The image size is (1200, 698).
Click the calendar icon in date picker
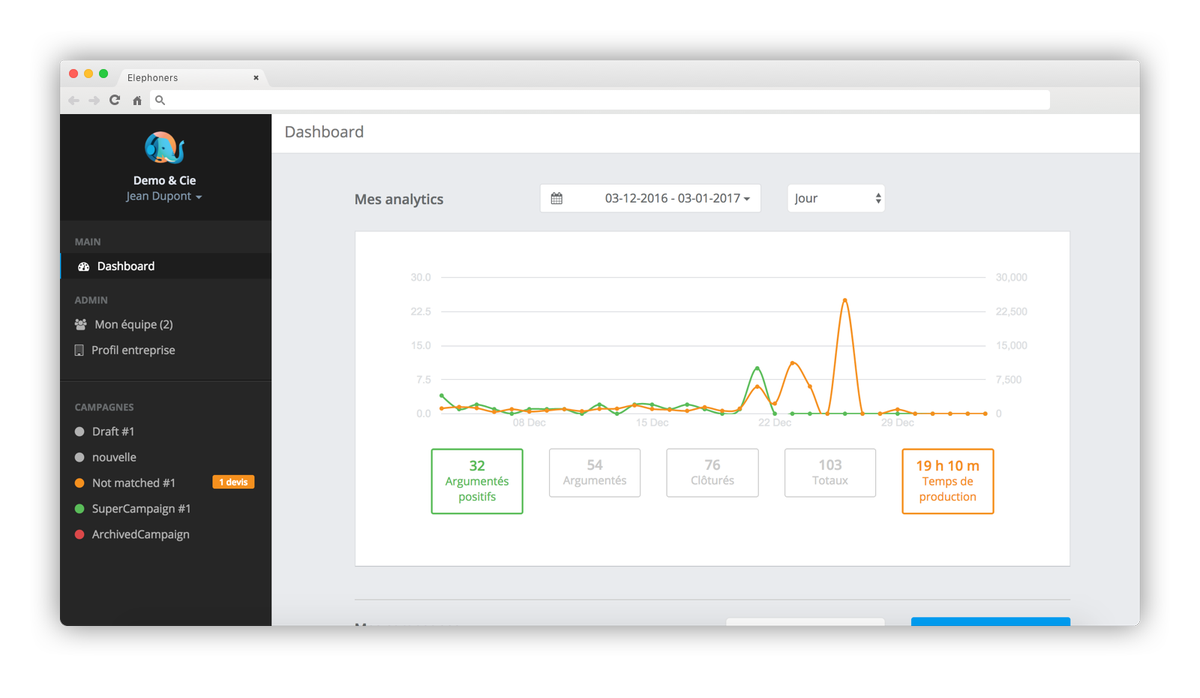coord(557,198)
